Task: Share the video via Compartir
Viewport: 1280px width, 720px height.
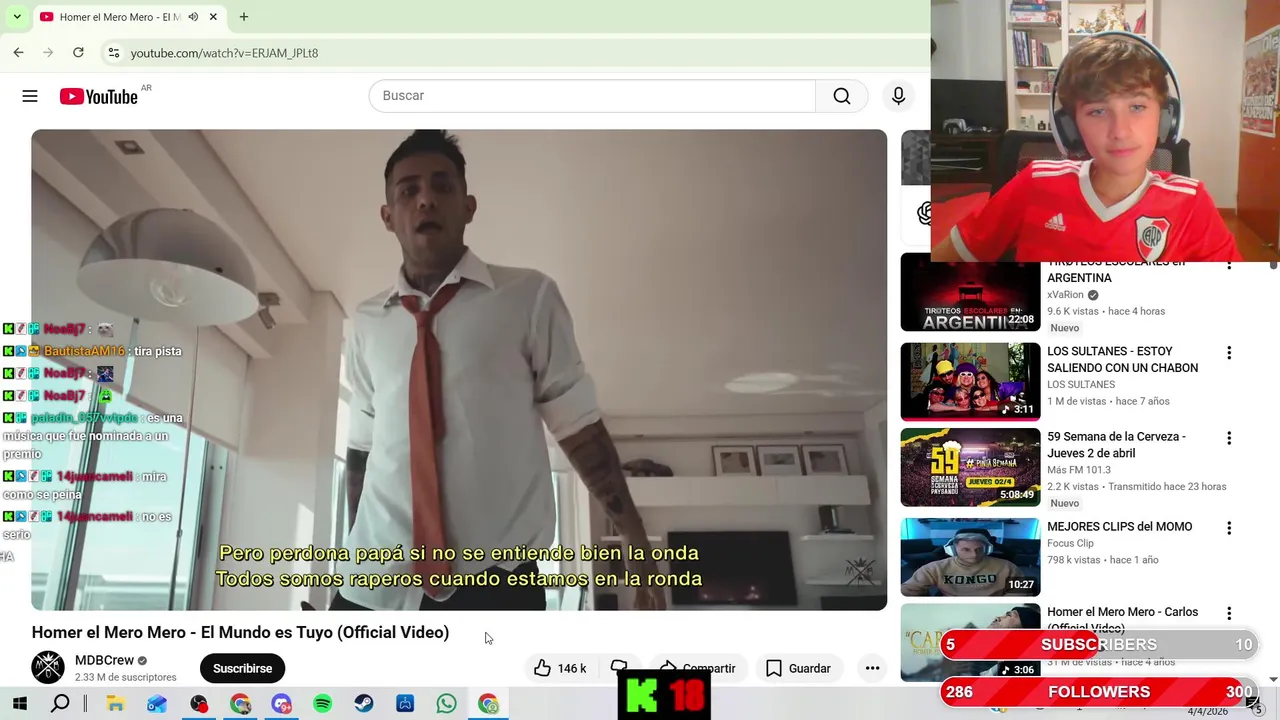Action: (697, 668)
